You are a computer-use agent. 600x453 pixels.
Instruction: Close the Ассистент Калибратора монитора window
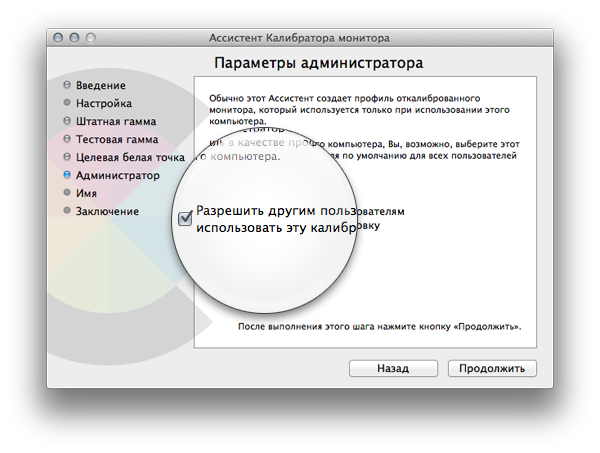pyautogui.click(x=57, y=37)
